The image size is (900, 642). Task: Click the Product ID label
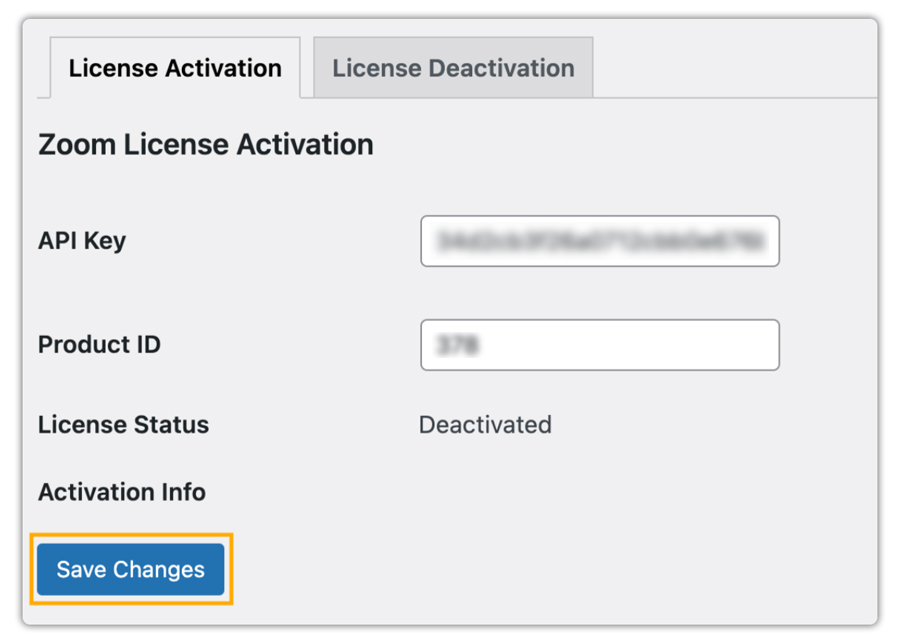99,344
